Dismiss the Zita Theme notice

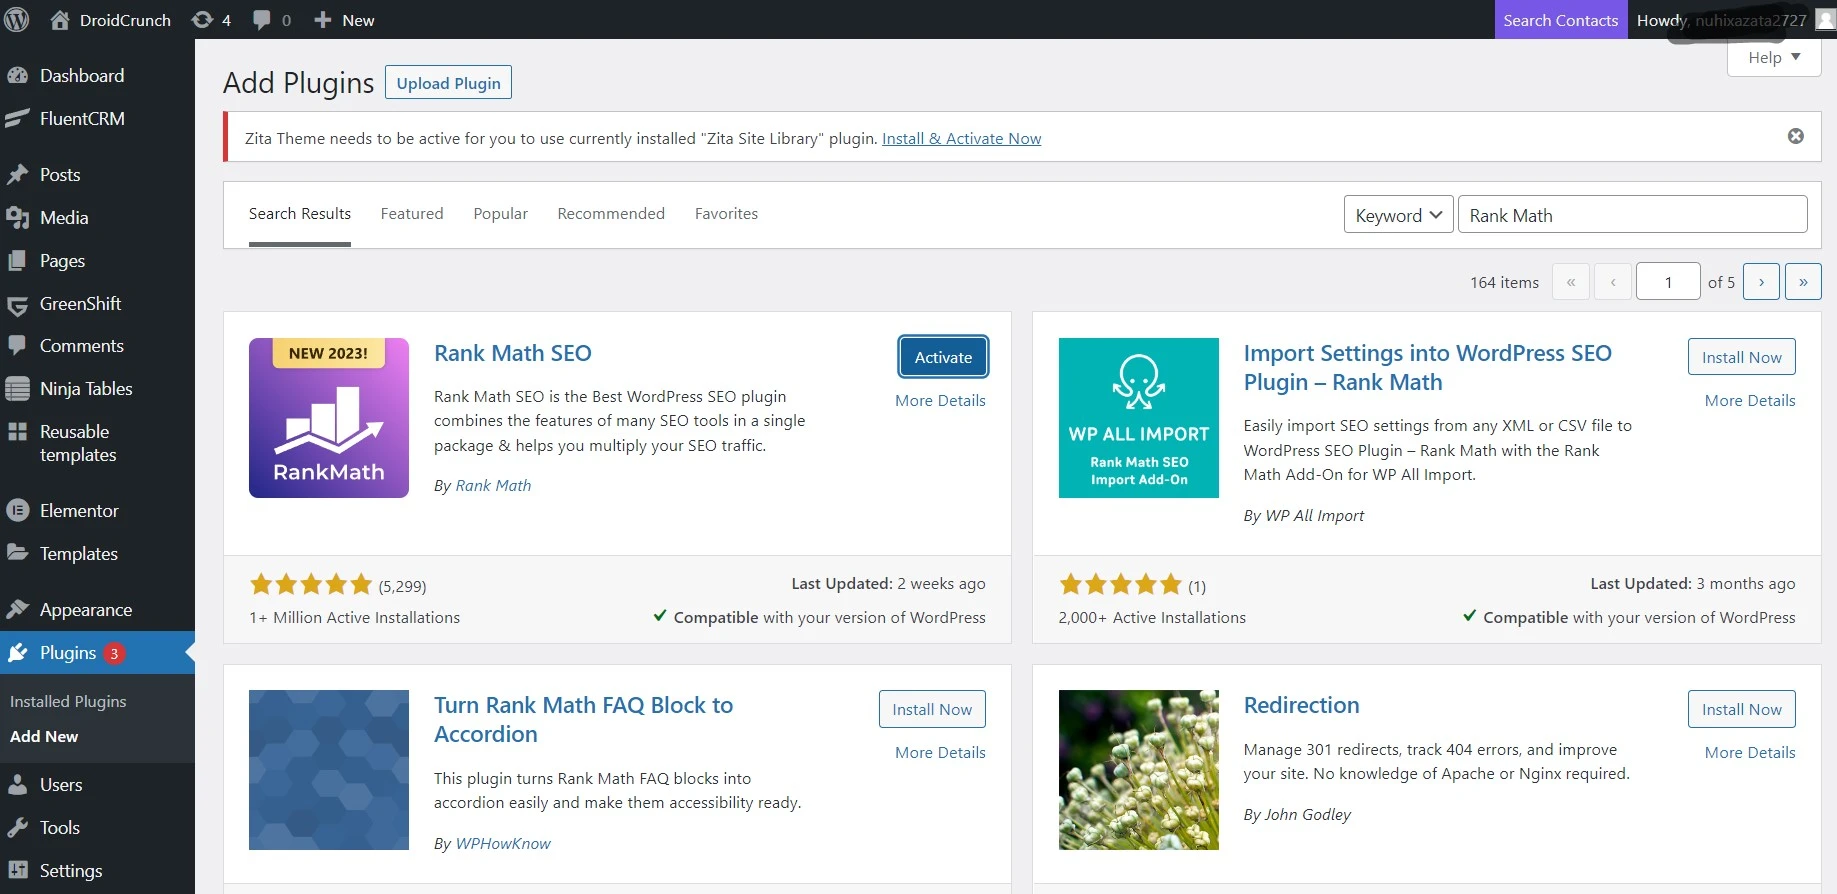1795,136
